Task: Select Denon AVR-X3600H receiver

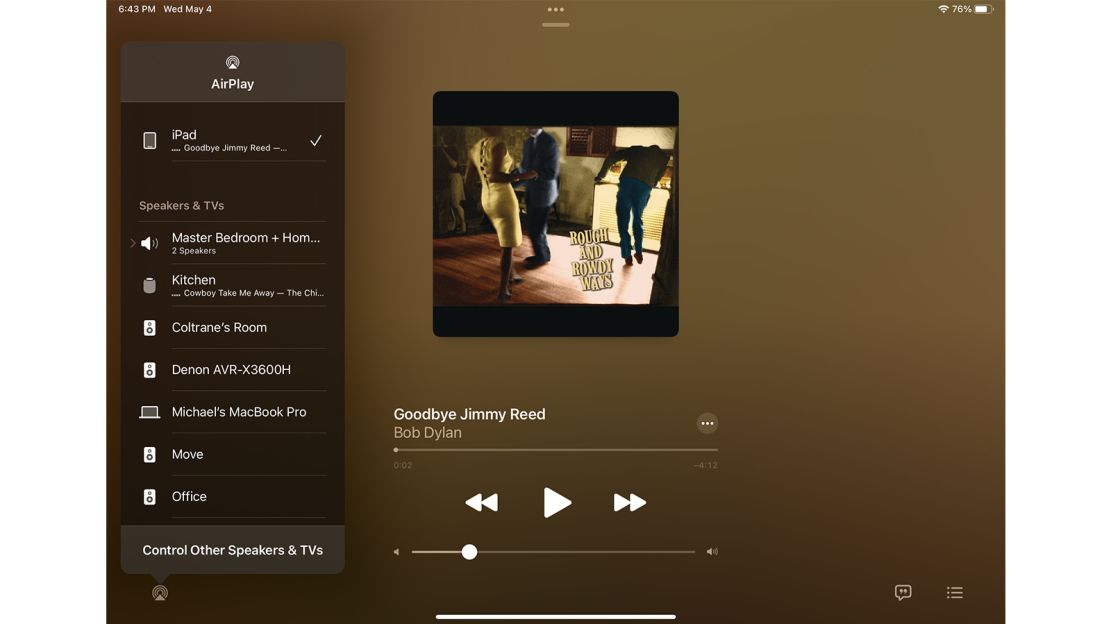Action: [232, 370]
